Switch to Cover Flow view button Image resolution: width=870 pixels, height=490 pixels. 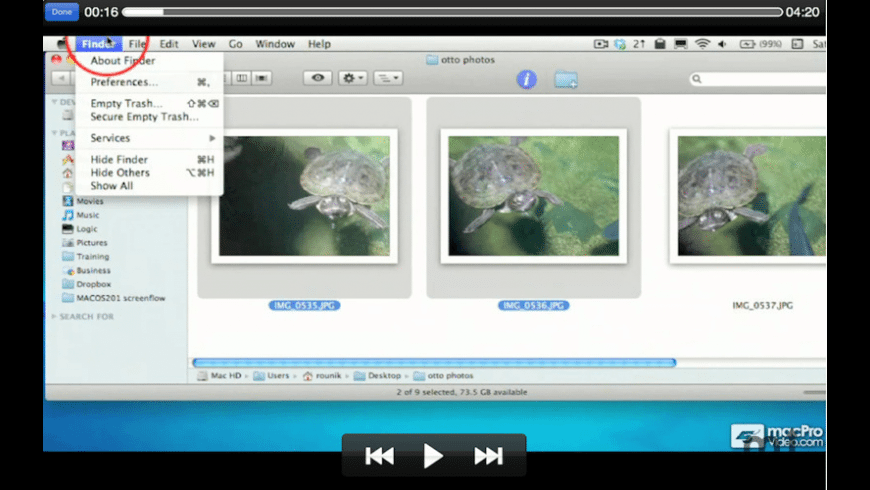click(263, 78)
